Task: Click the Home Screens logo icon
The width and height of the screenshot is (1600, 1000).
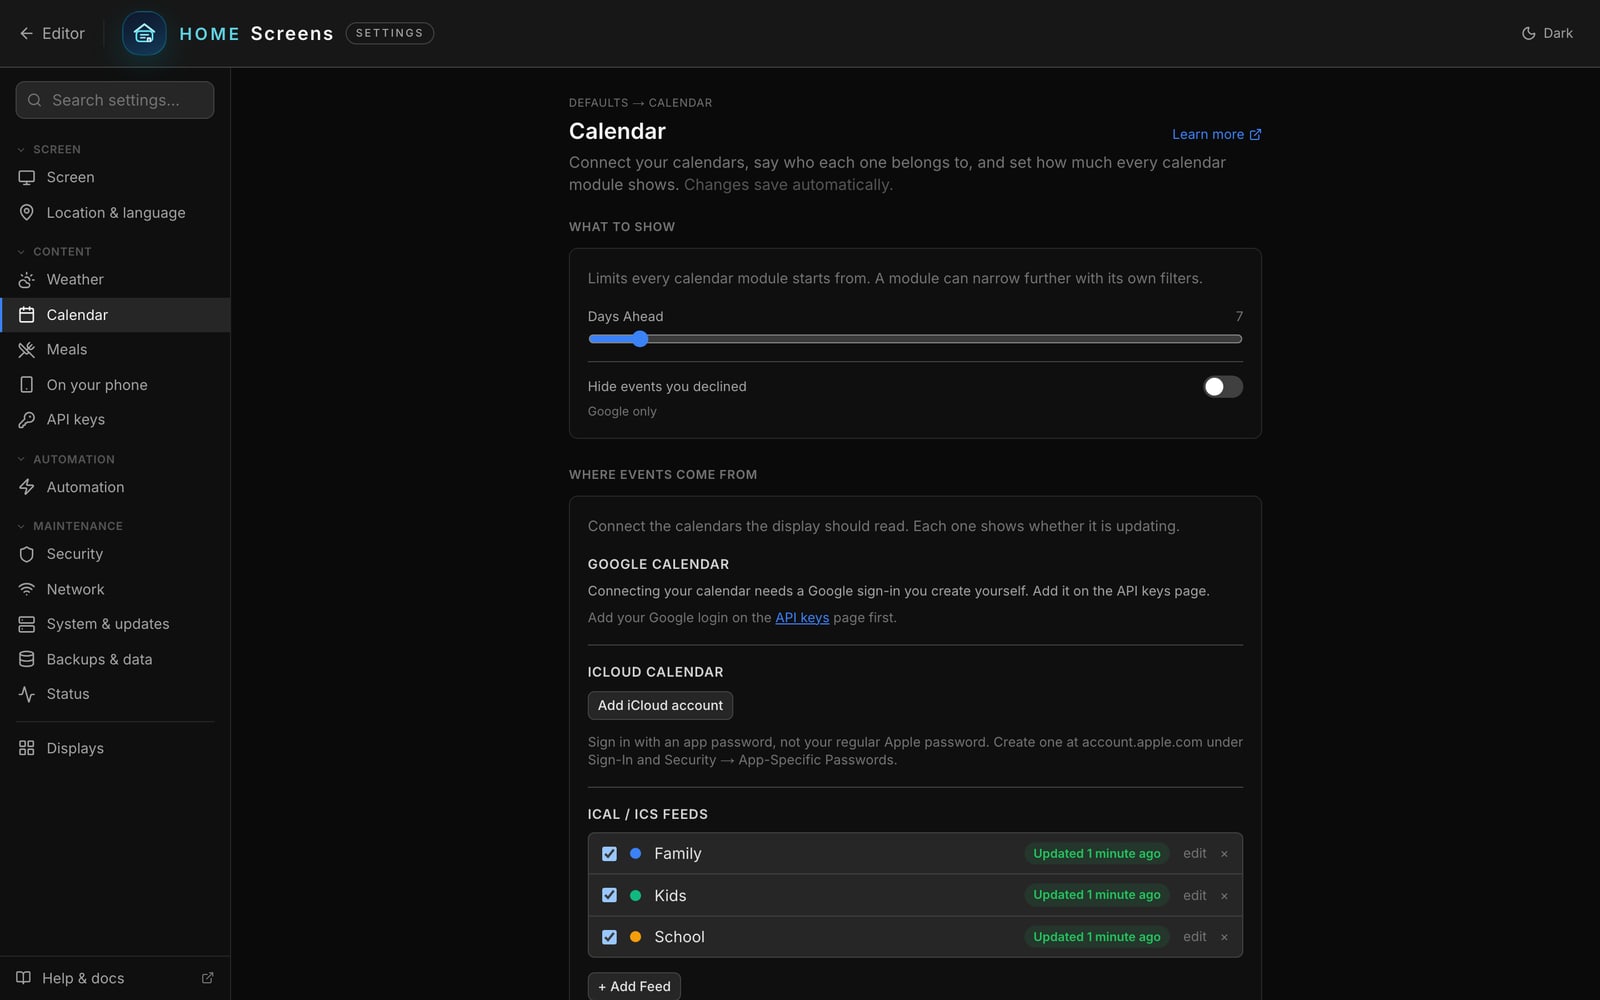Action: pos(144,33)
